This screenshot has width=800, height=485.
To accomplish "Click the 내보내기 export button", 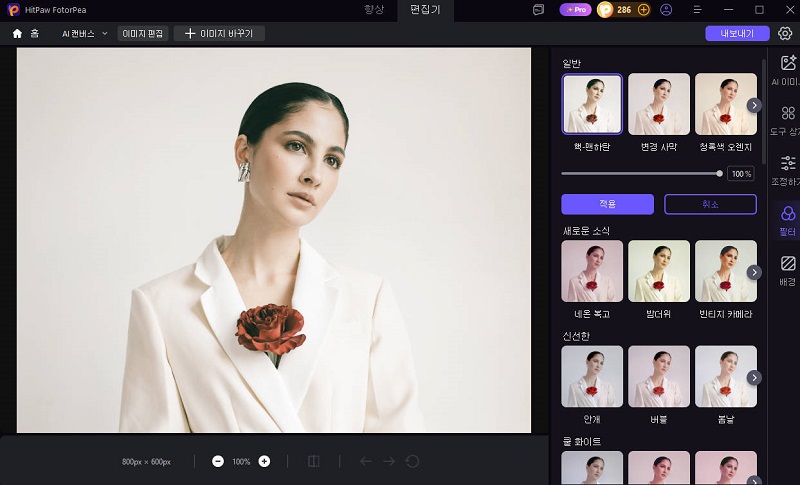I will pos(737,34).
